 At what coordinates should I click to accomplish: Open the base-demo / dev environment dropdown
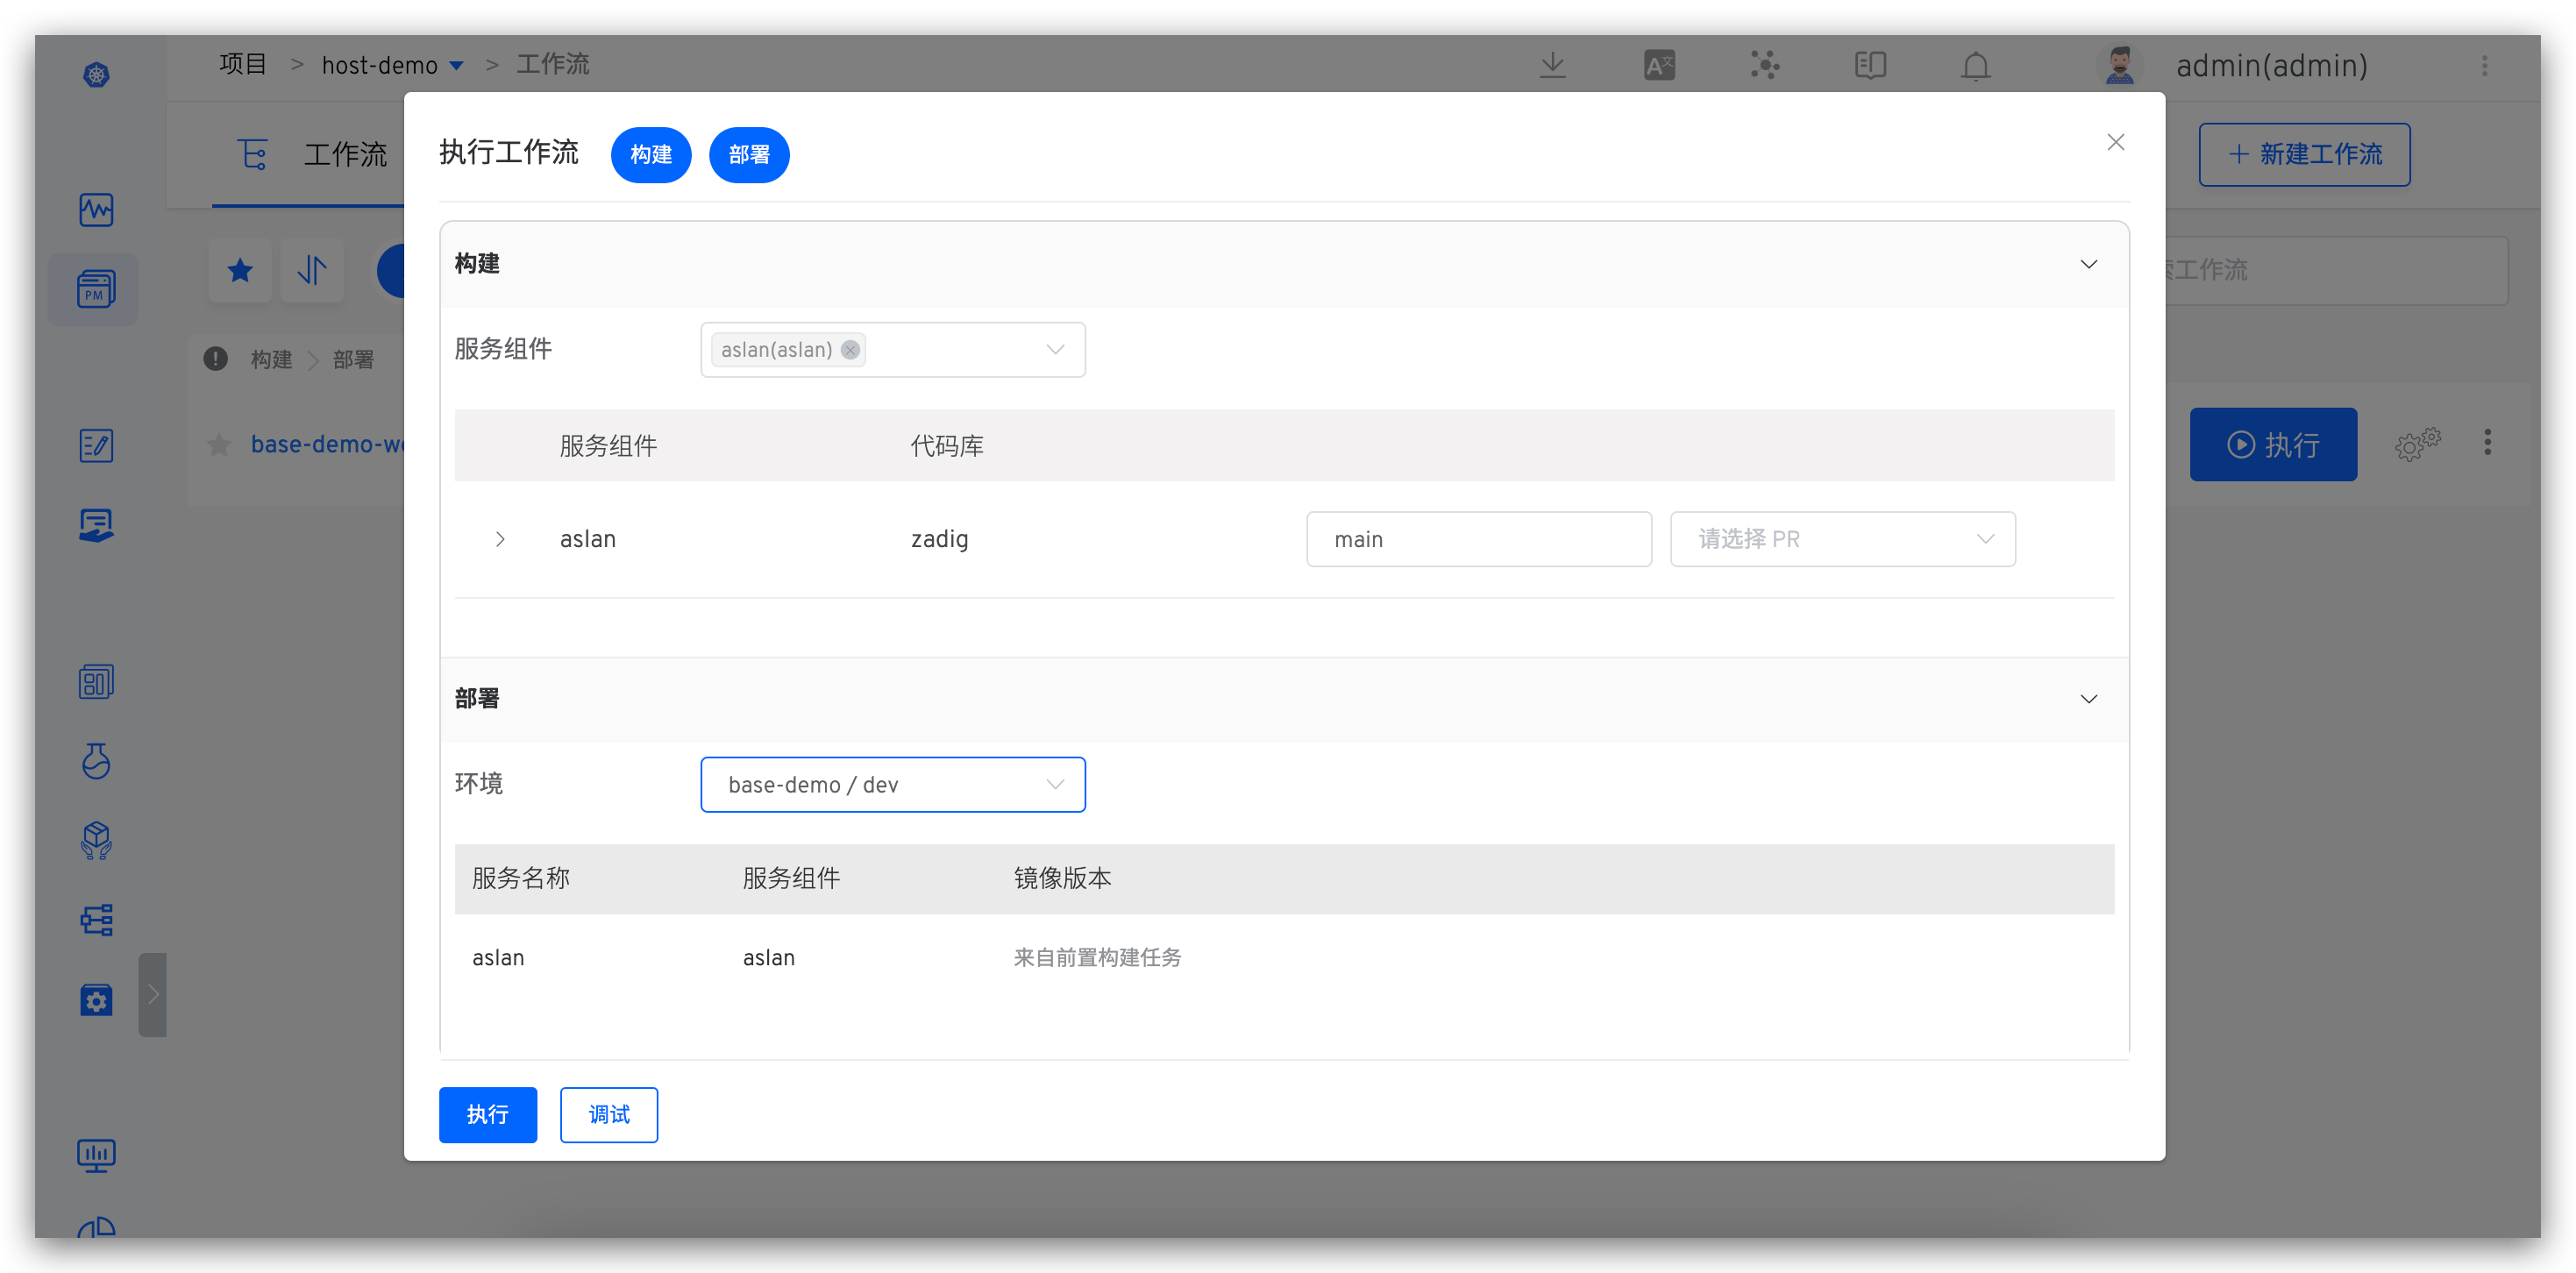click(x=892, y=785)
